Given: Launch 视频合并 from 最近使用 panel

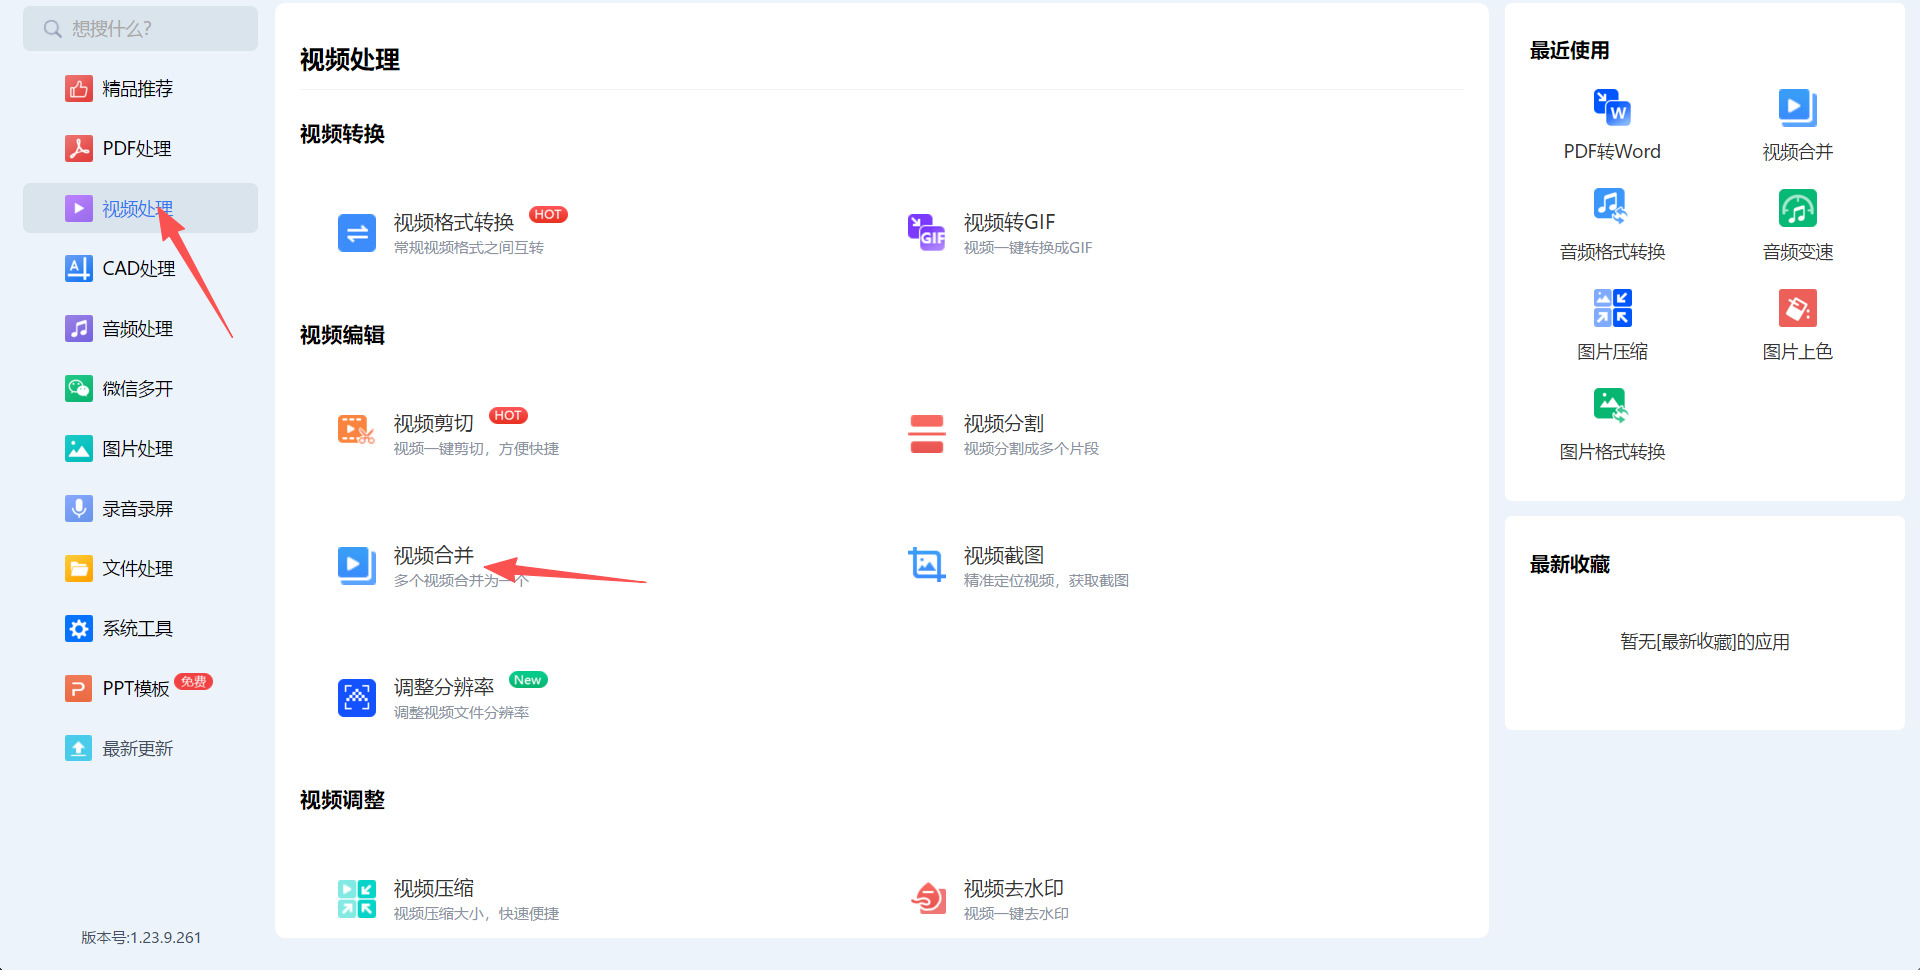Looking at the screenshot, I should click(1797, 107).
